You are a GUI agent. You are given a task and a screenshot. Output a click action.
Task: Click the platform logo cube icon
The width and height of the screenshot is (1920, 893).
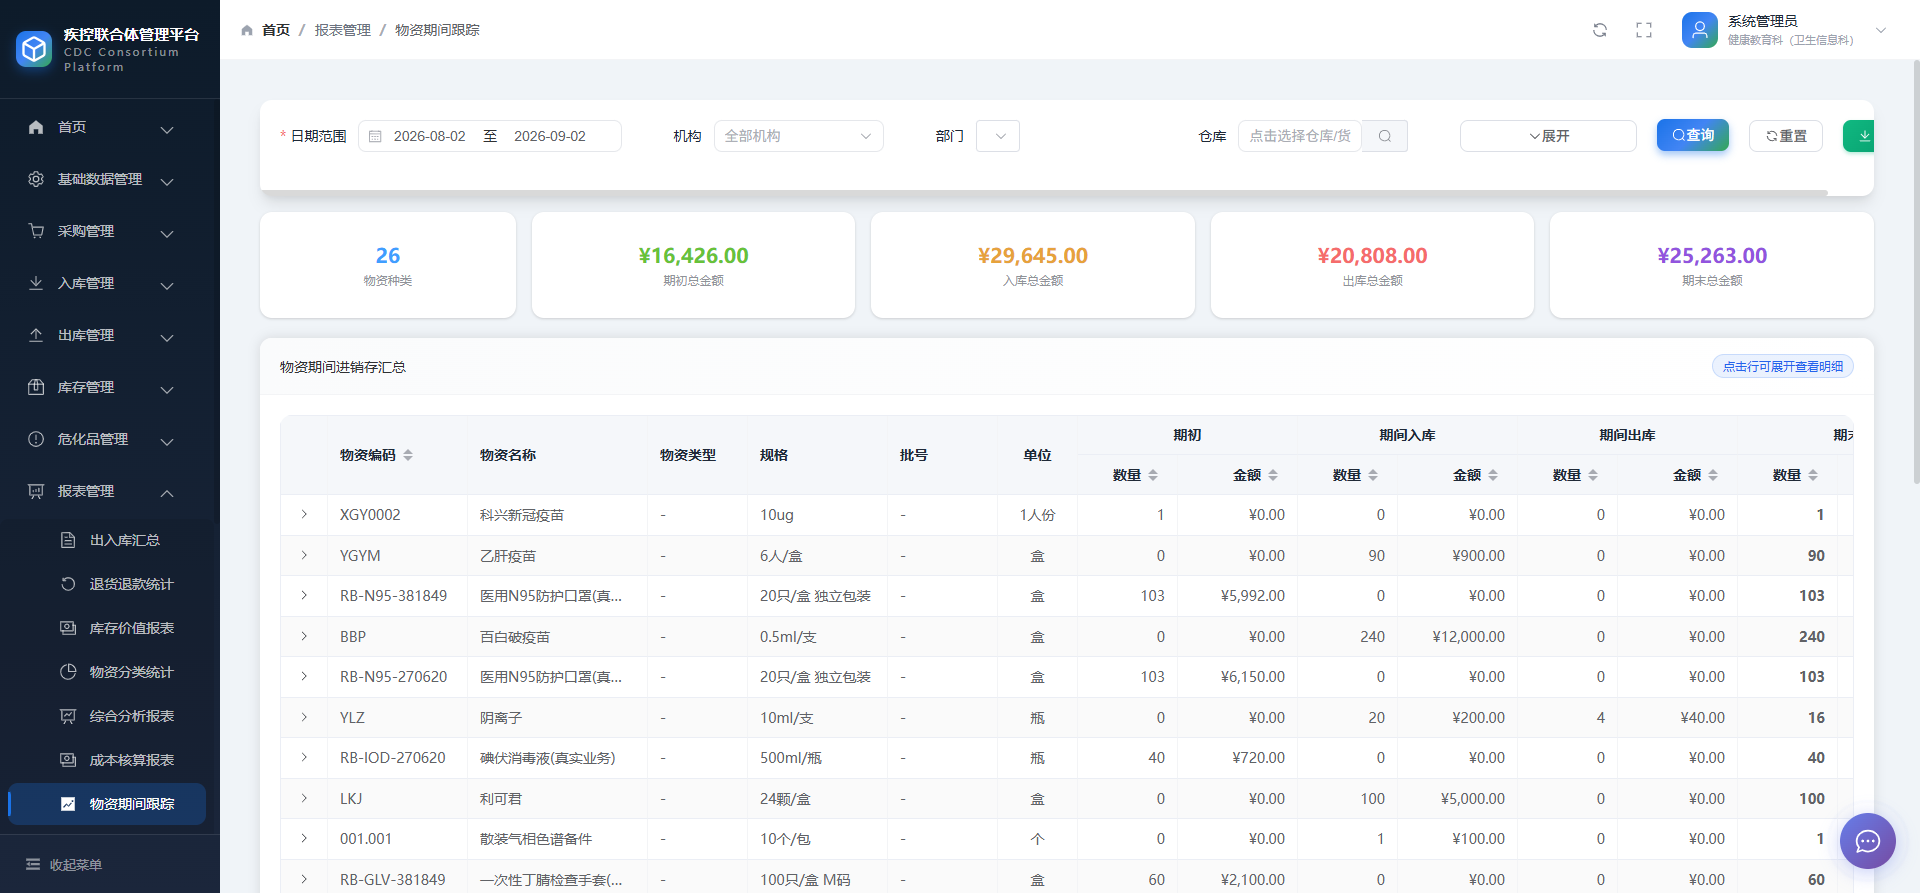(x=35, y=49)
